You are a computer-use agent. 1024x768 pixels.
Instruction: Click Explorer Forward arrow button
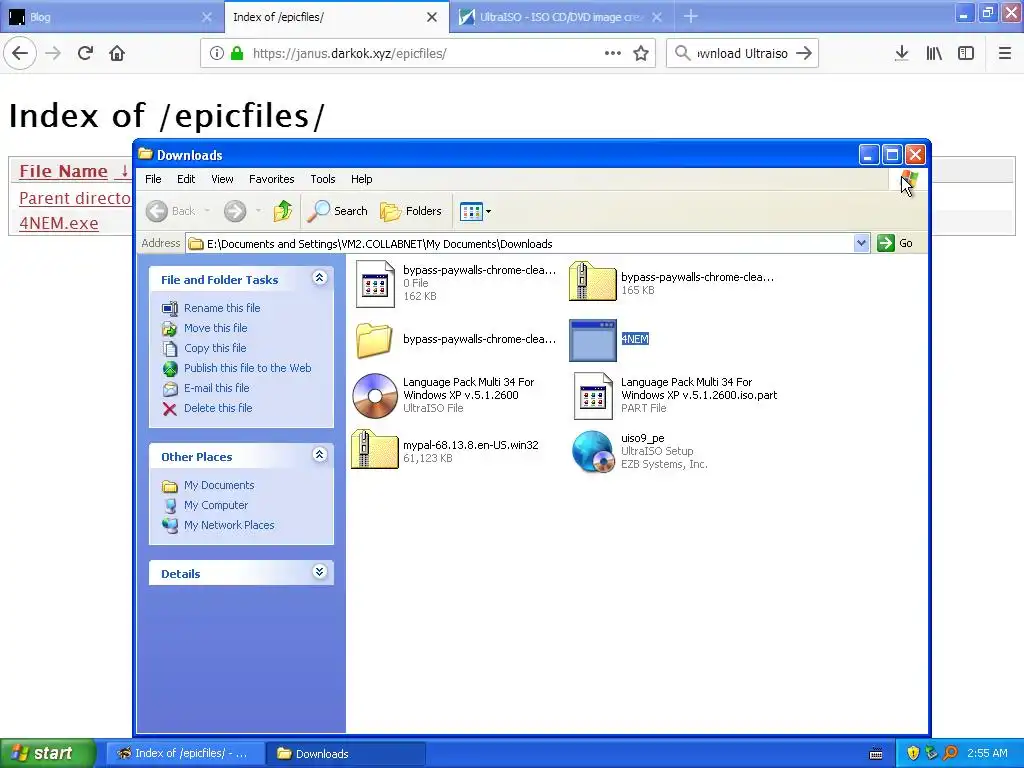coord(234,211)
